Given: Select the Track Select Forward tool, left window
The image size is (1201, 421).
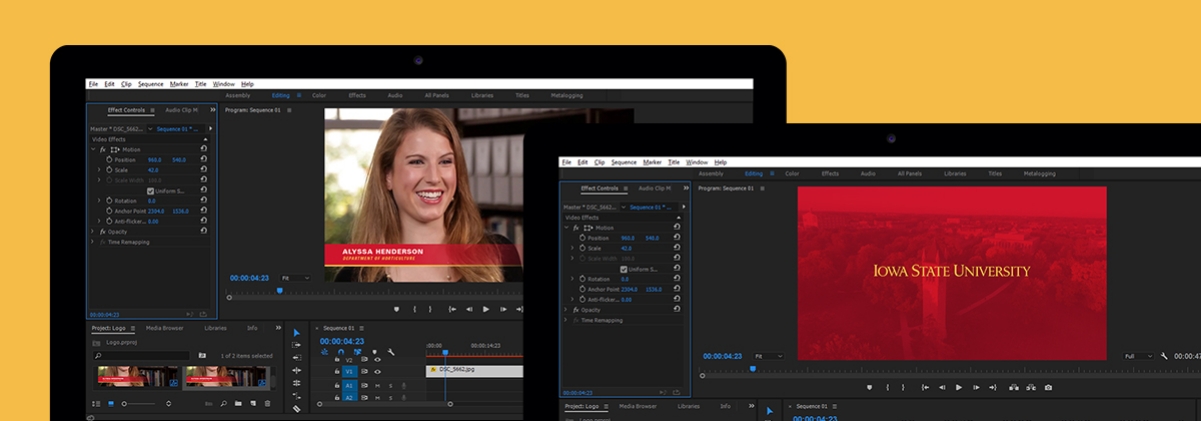Looking at the screenshot, I should click(296, 345).
